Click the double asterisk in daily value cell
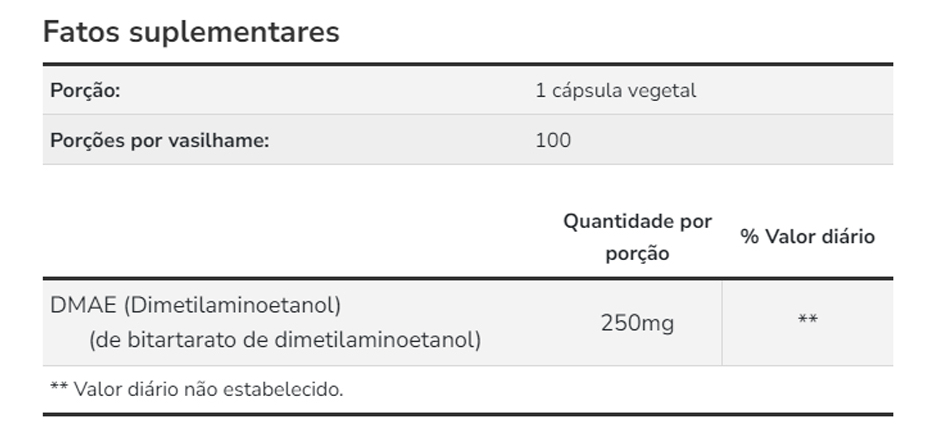 pos(807,321)
